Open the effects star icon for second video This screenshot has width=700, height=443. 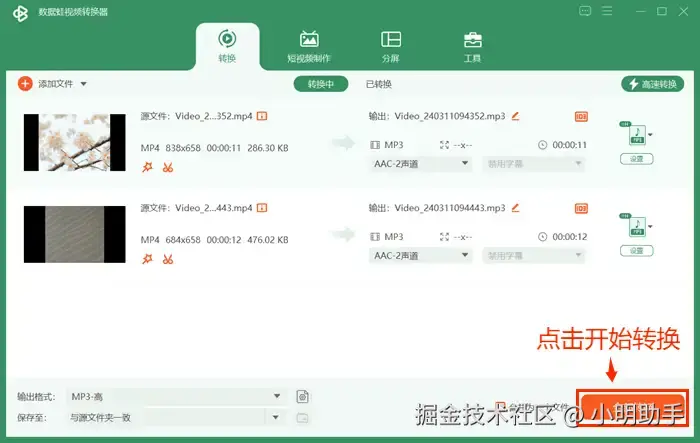(147, 259)
